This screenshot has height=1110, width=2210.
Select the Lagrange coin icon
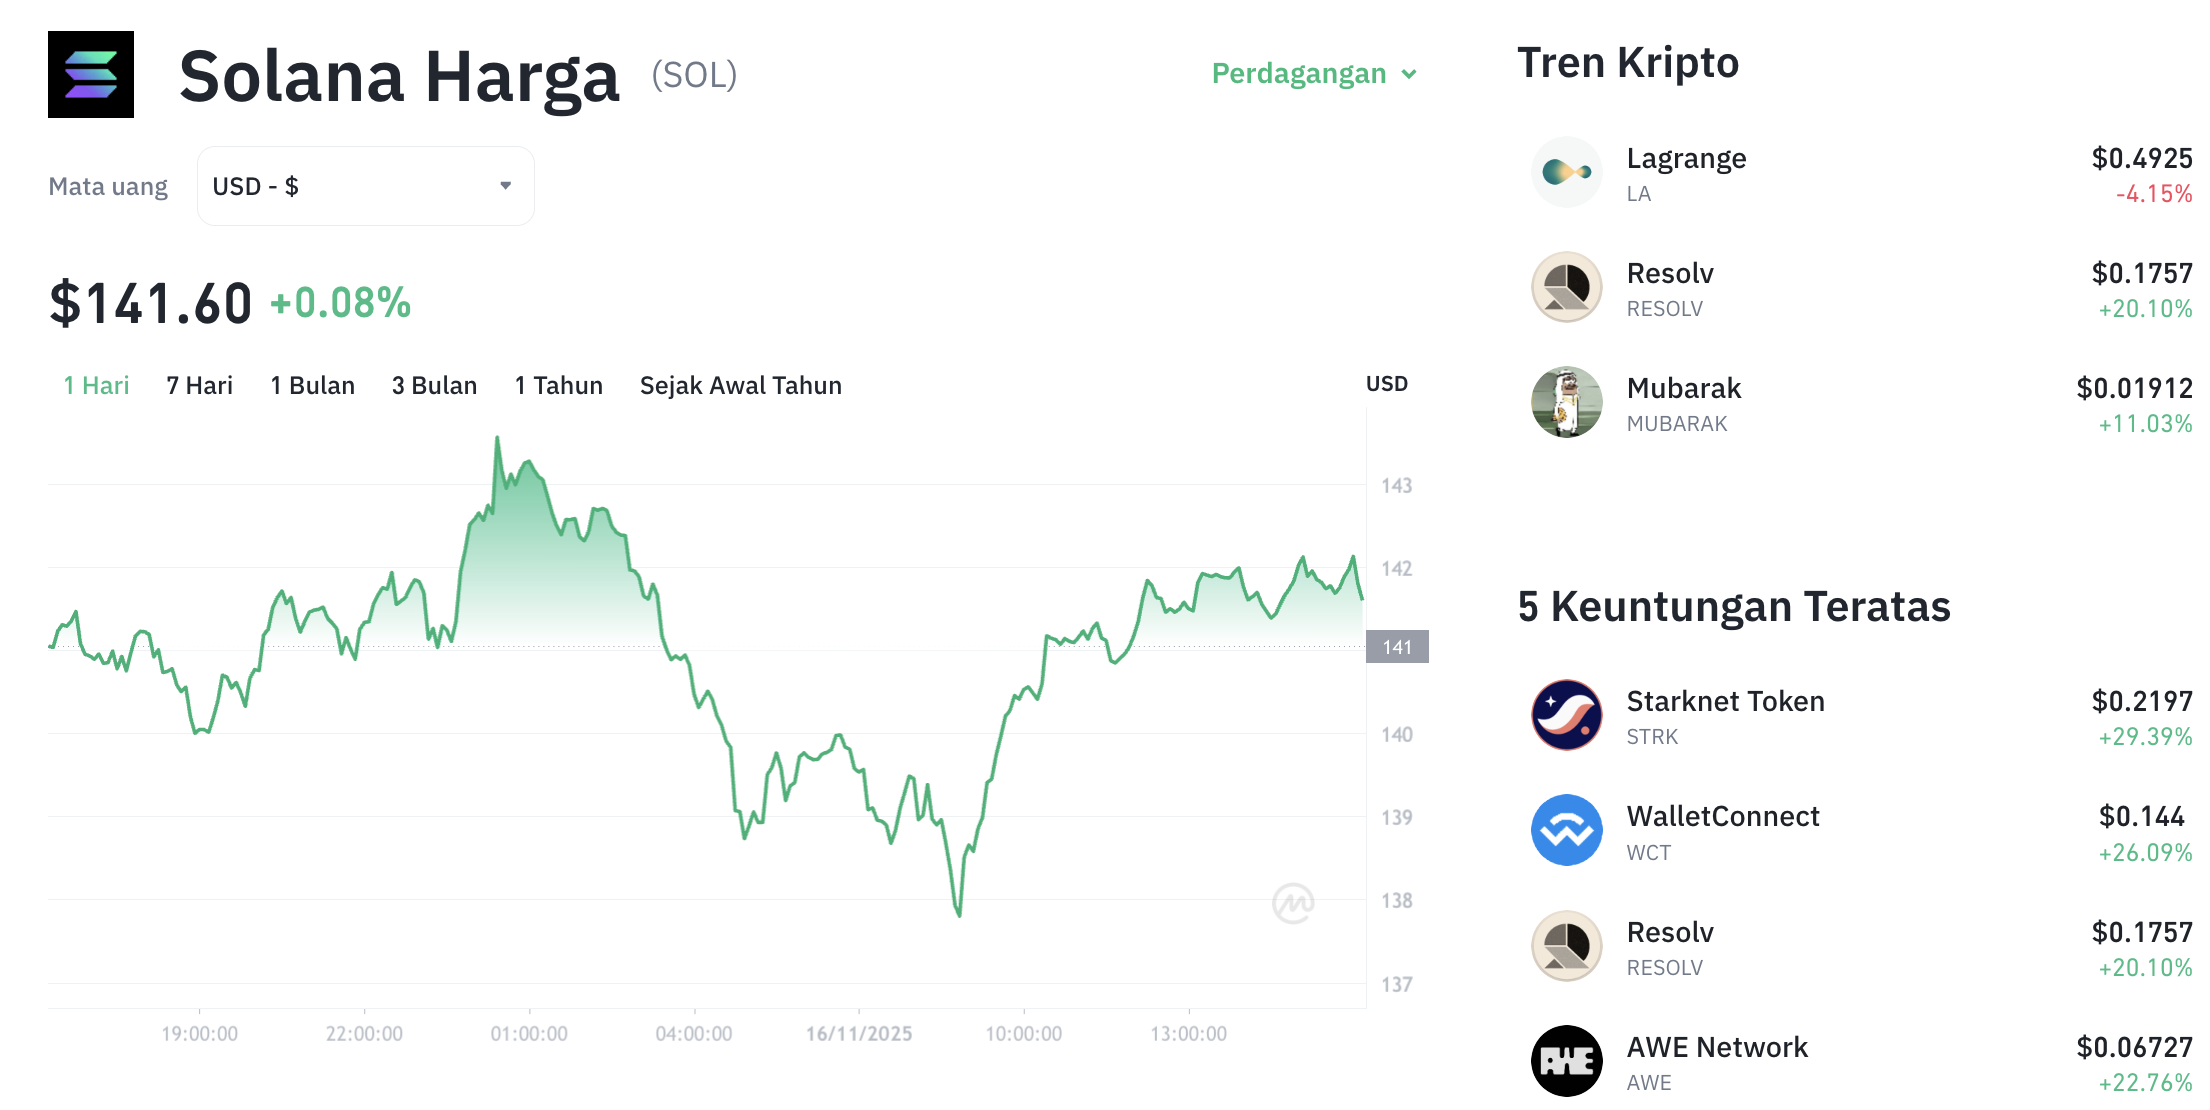click(1567, 172)
